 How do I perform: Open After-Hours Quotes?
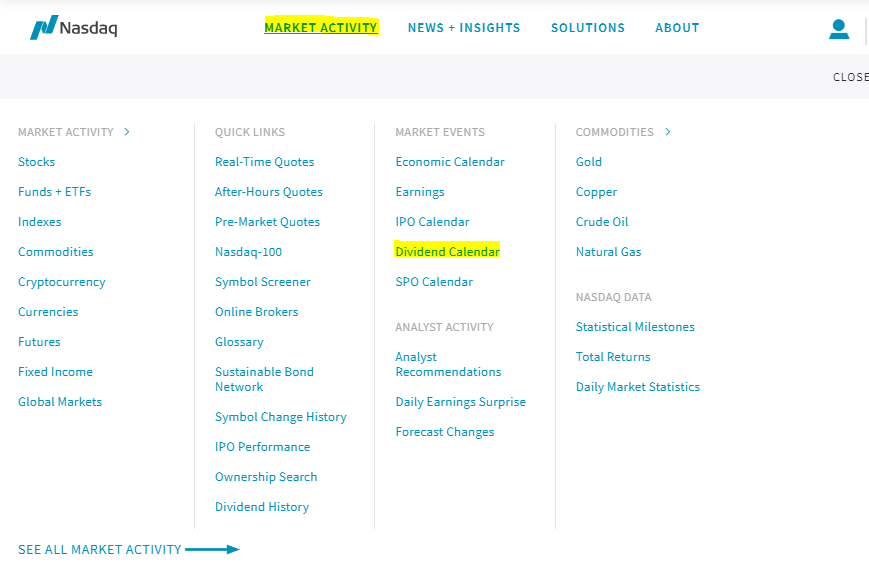[269, 192]
